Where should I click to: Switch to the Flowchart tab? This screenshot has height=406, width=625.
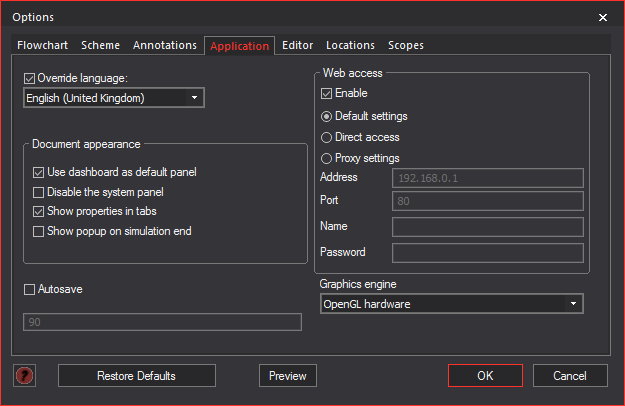tap(43, 45)
